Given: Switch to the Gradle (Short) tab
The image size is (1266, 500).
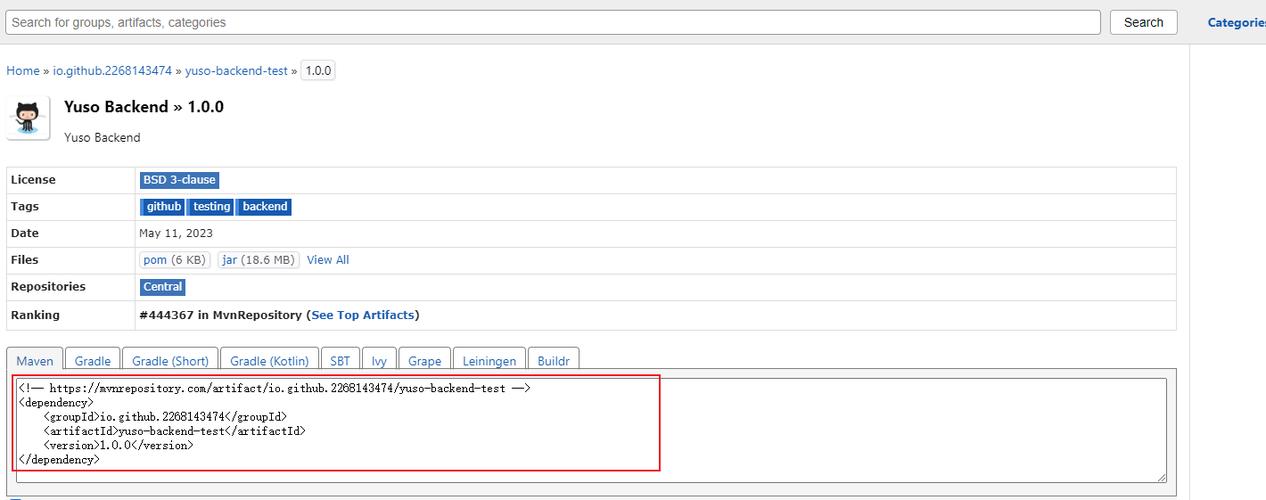Looking at the screenshot, I should point(171,361).
